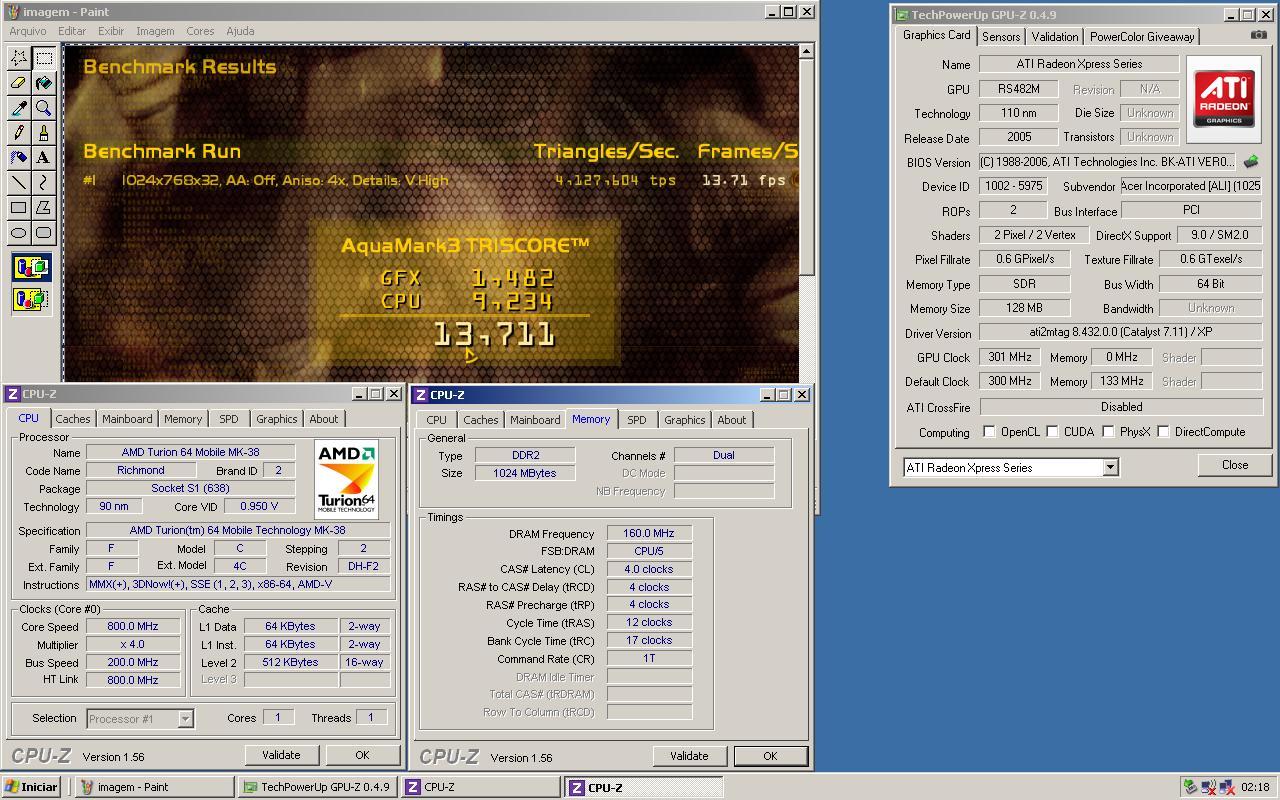Click the taskbar clock showing 02:18

coord(1255,787)
